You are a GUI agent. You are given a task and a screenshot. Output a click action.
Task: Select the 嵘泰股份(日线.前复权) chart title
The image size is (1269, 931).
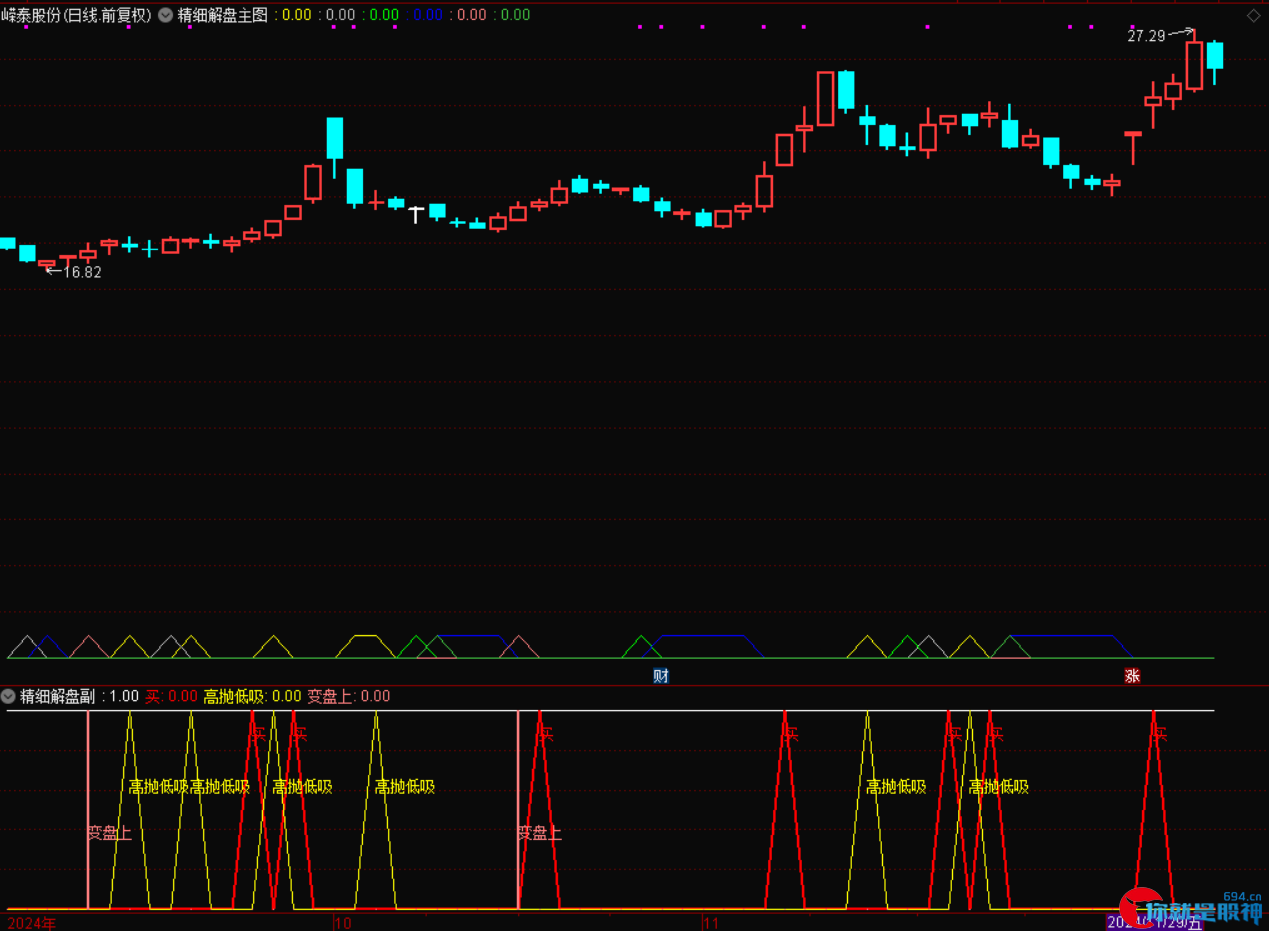click(77, 15)
